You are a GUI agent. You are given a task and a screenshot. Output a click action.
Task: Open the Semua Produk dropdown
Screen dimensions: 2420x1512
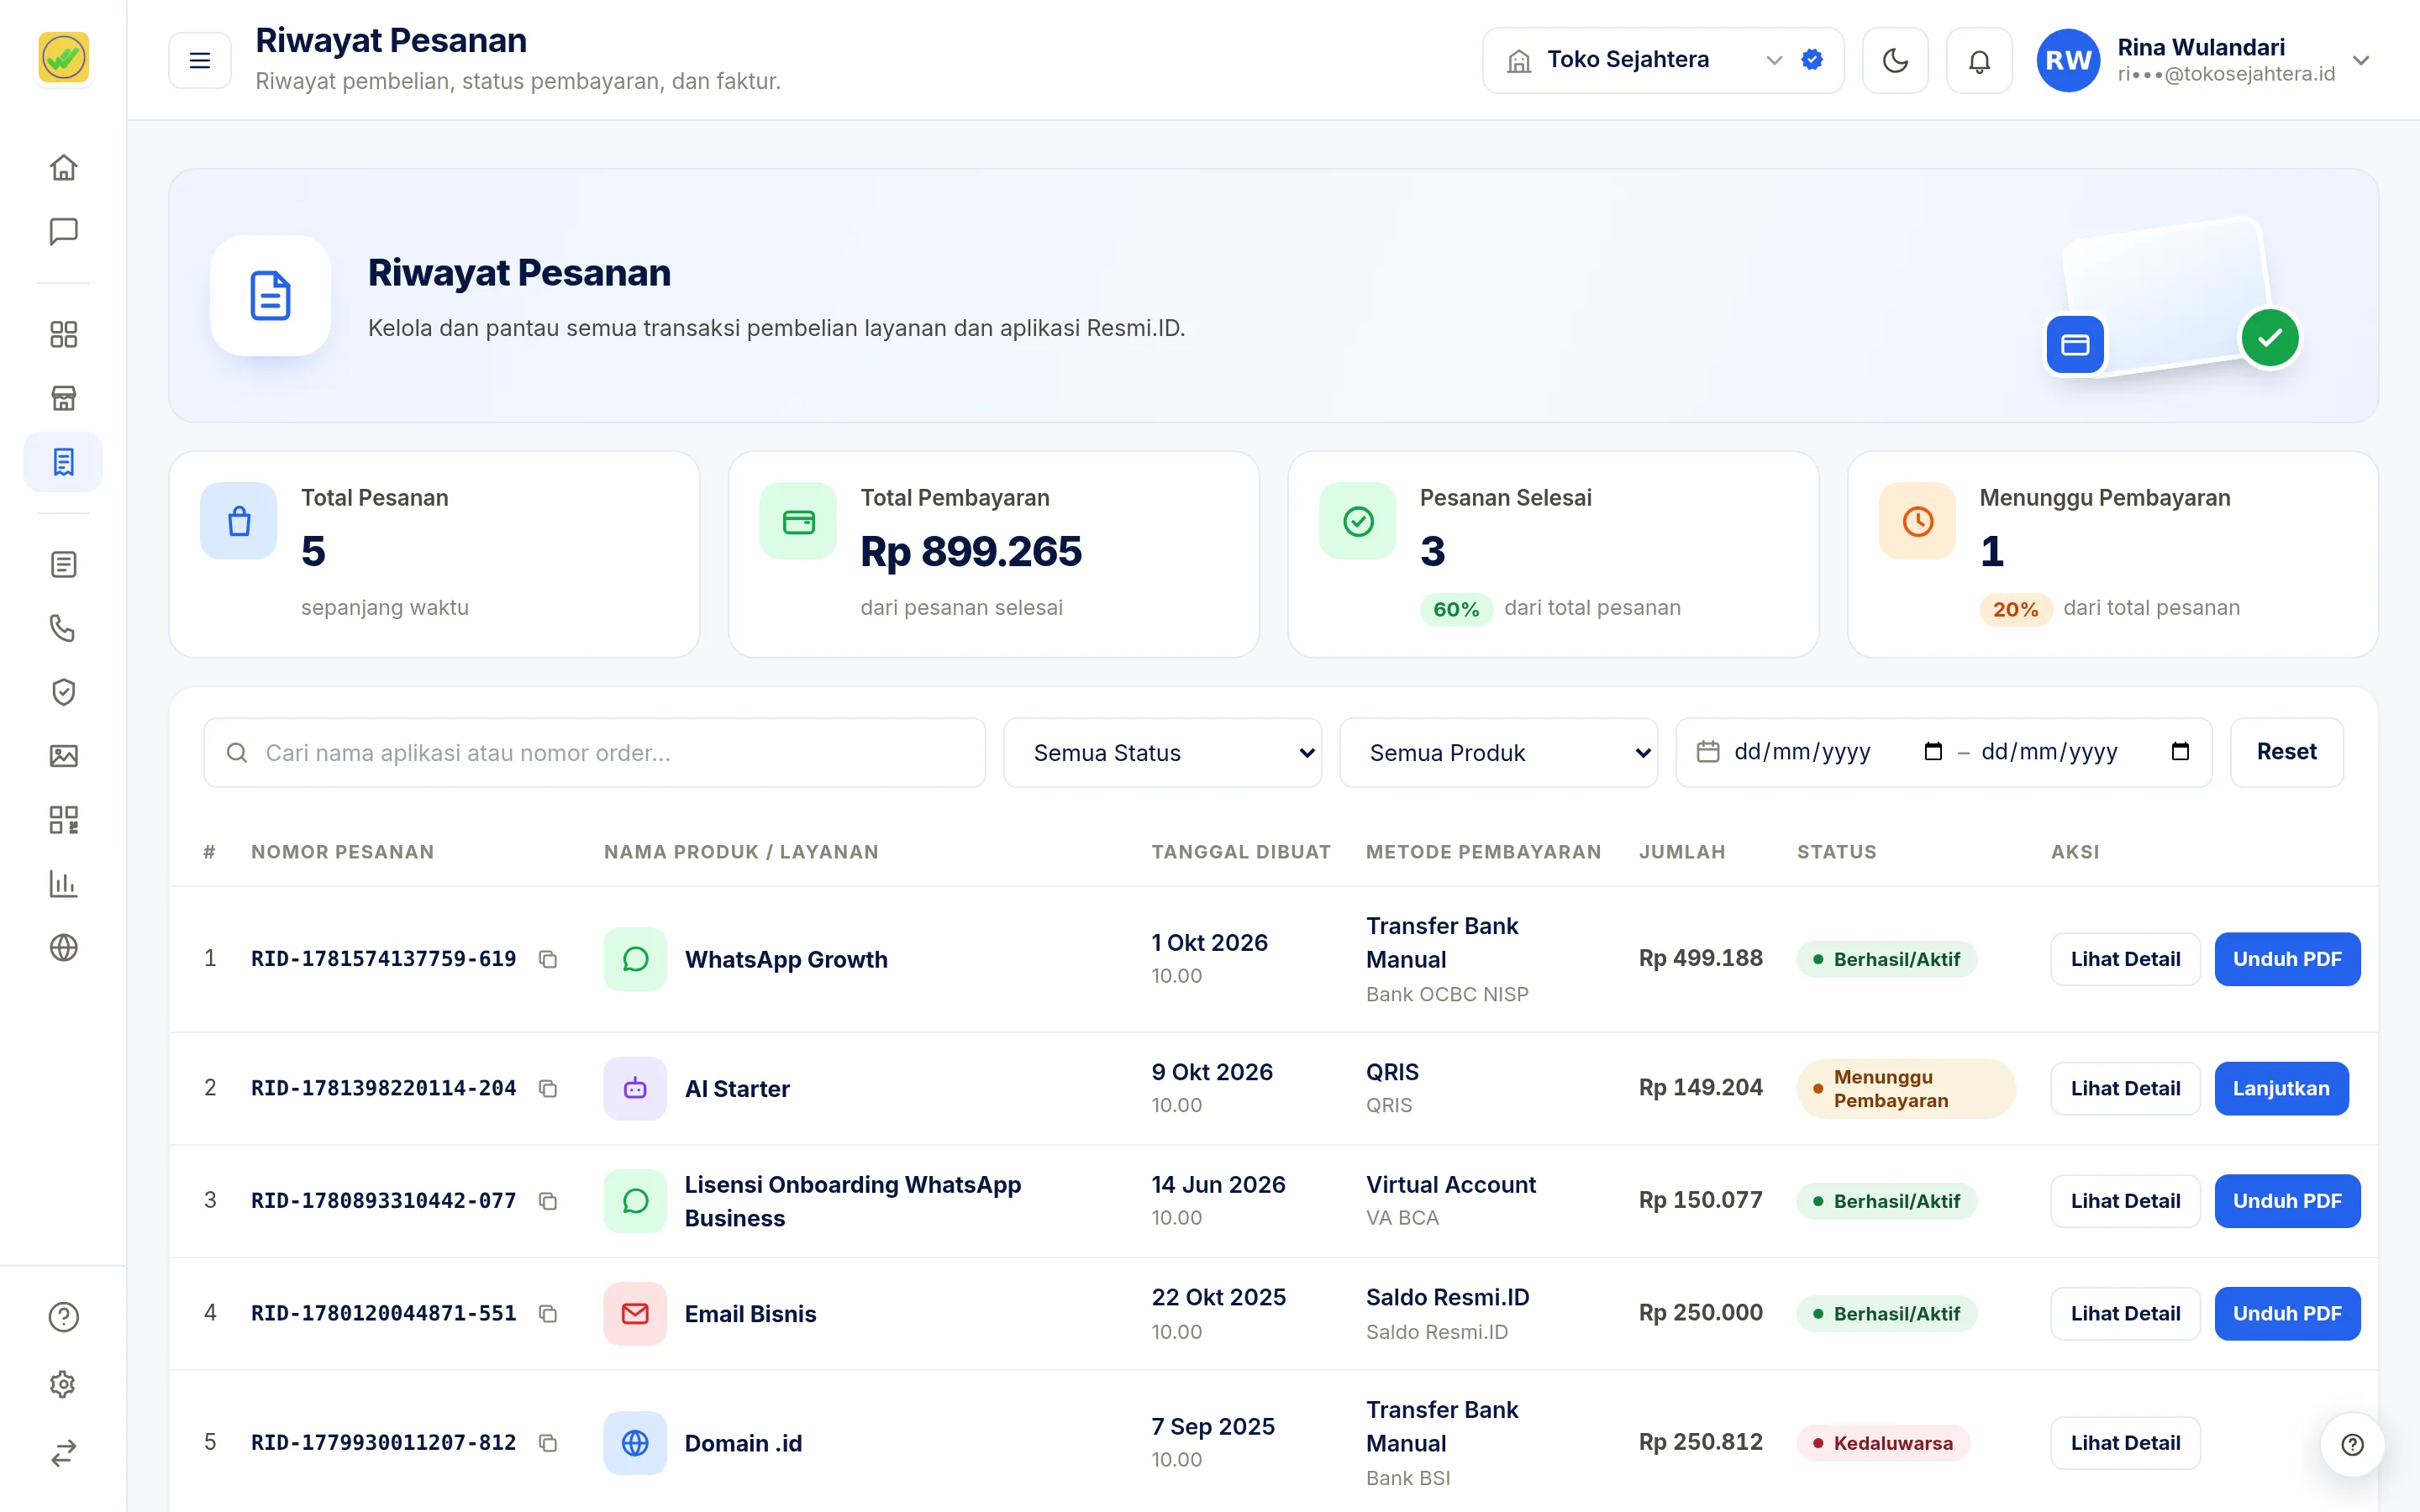pos(1498,753)
